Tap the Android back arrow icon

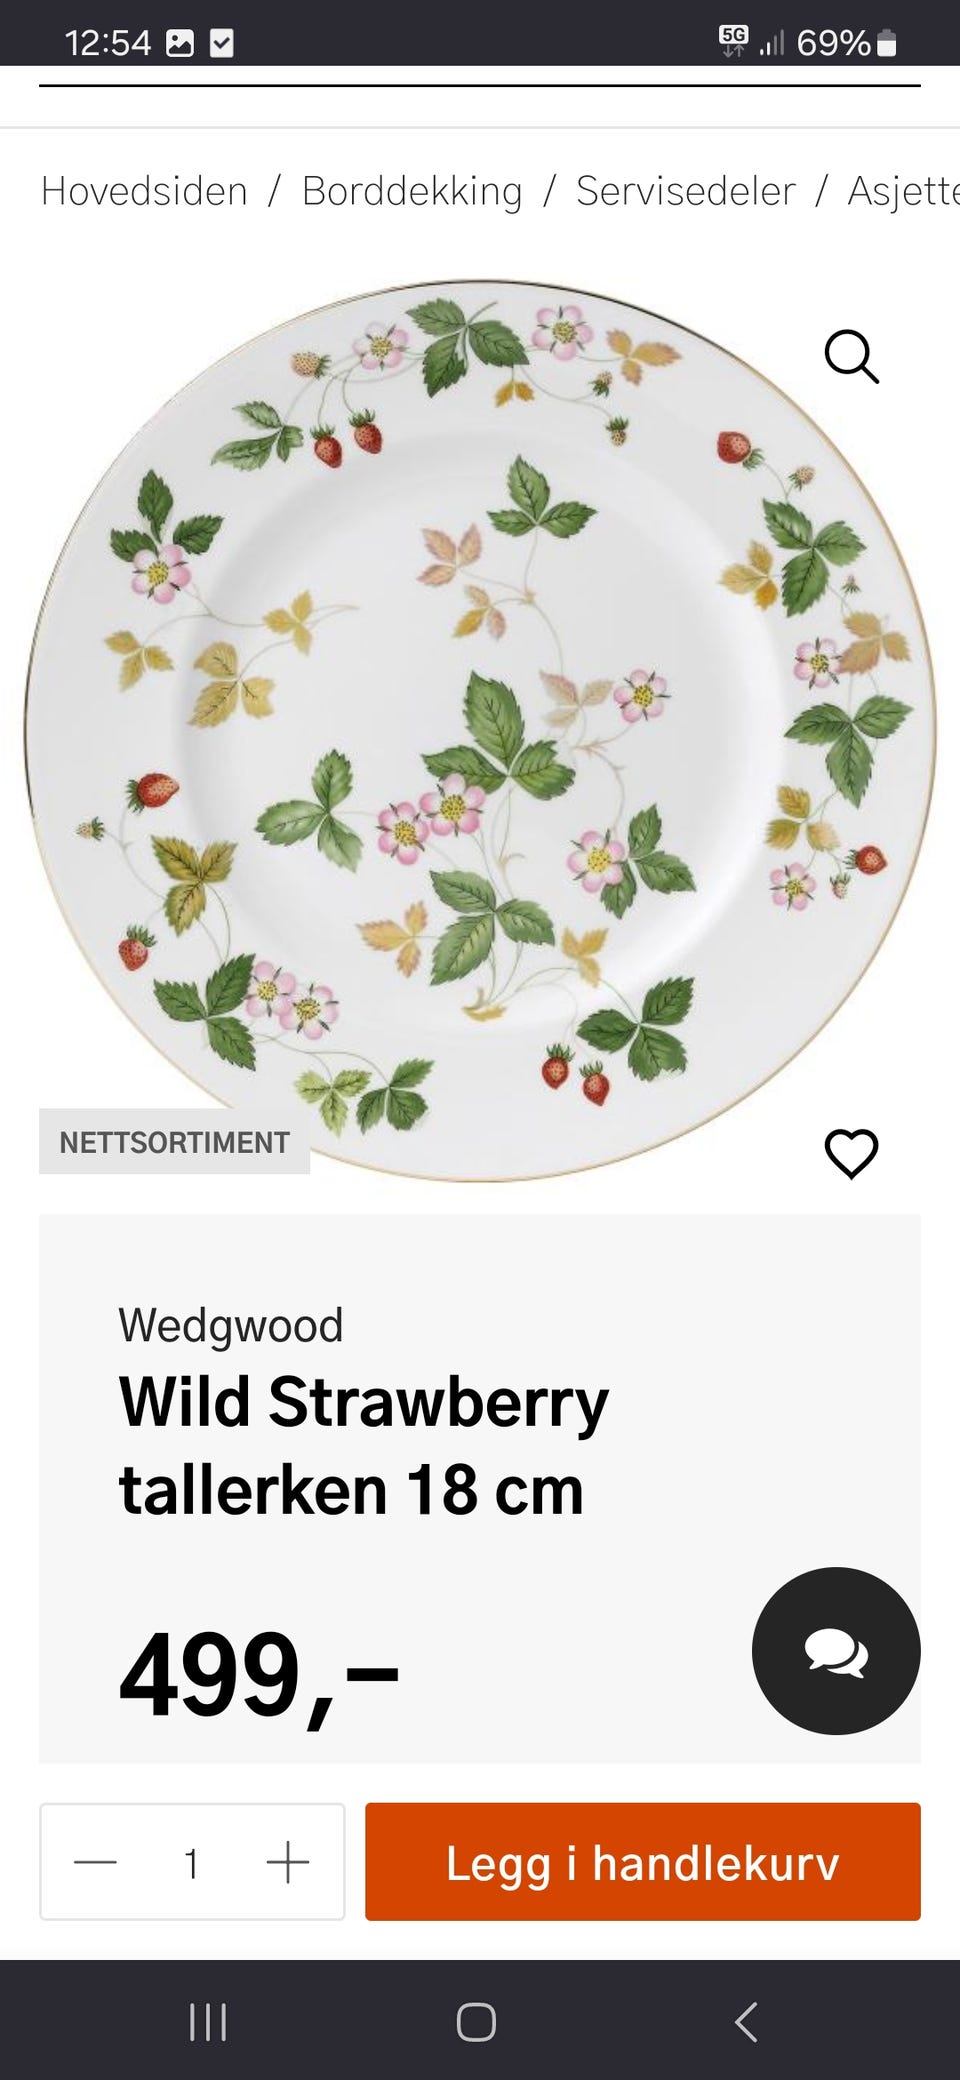point(746,2022)
